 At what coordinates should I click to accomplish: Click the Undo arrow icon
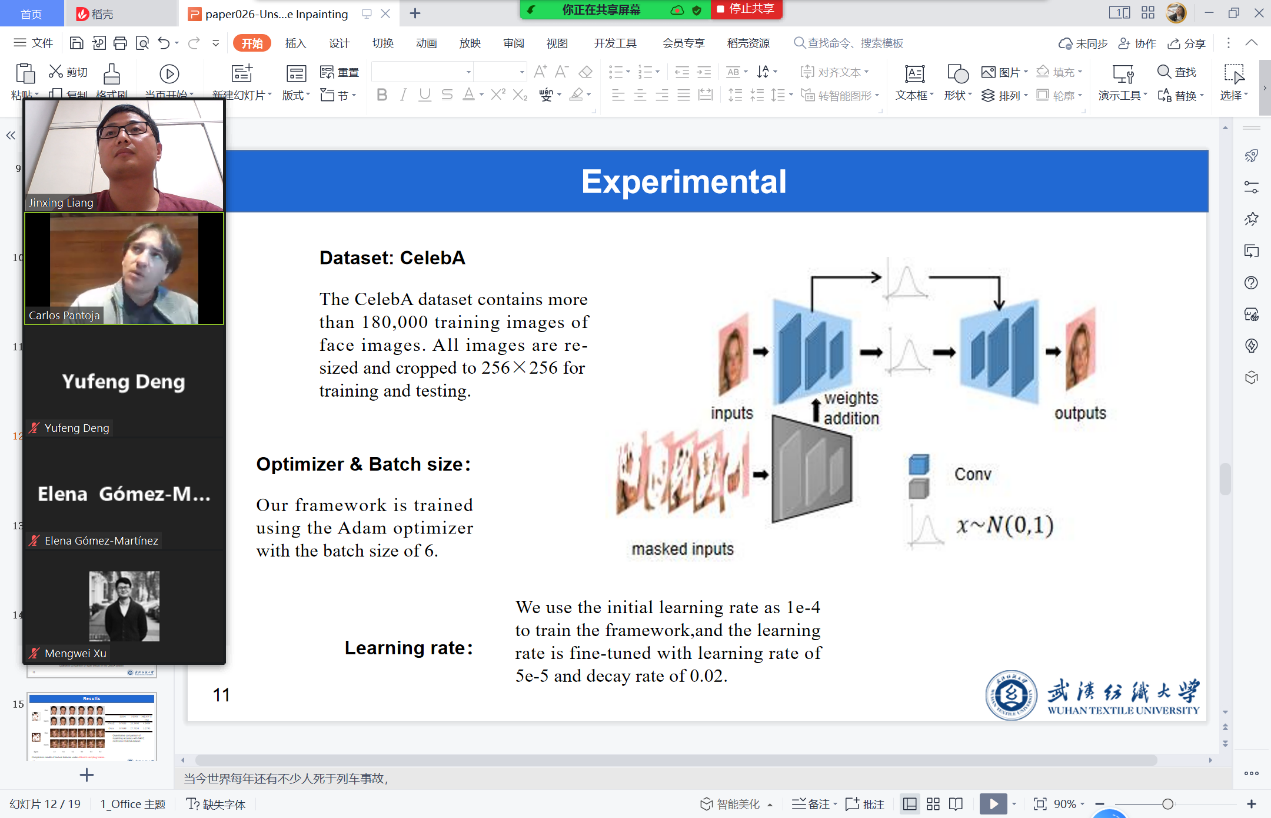(x=163, y=43)
